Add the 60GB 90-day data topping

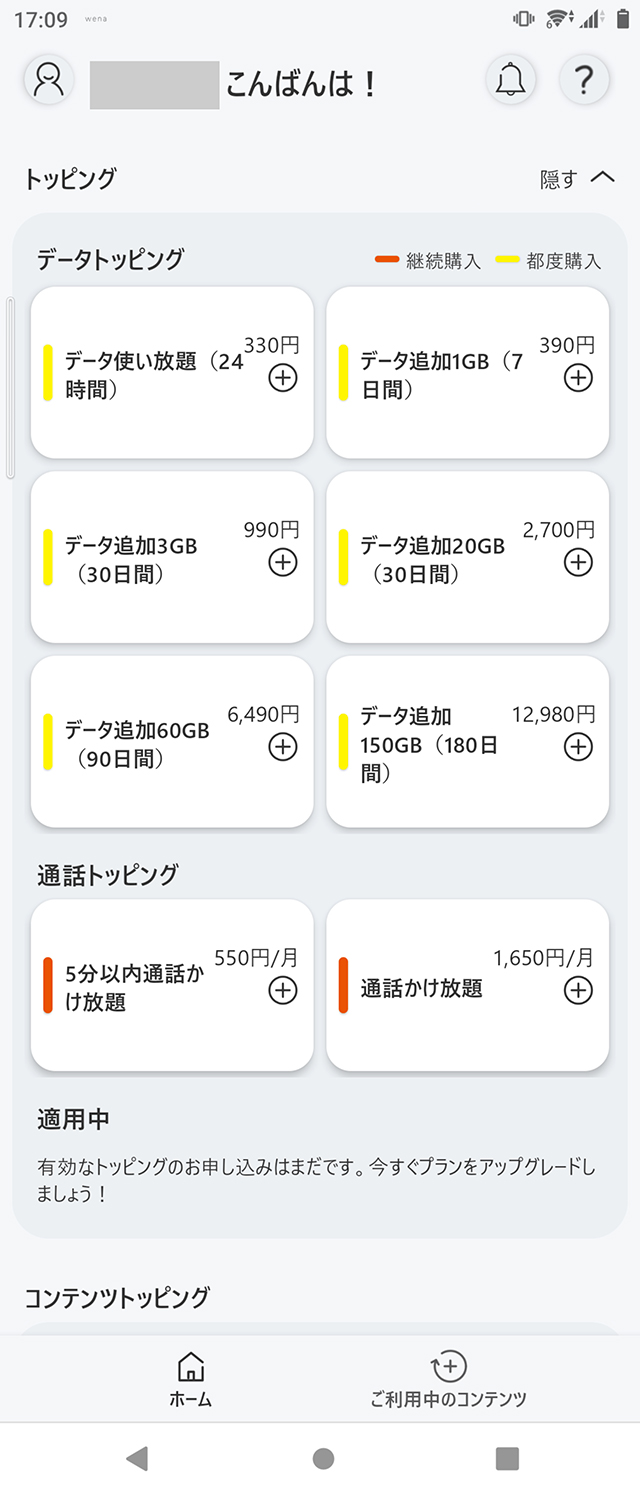(283, 746)
